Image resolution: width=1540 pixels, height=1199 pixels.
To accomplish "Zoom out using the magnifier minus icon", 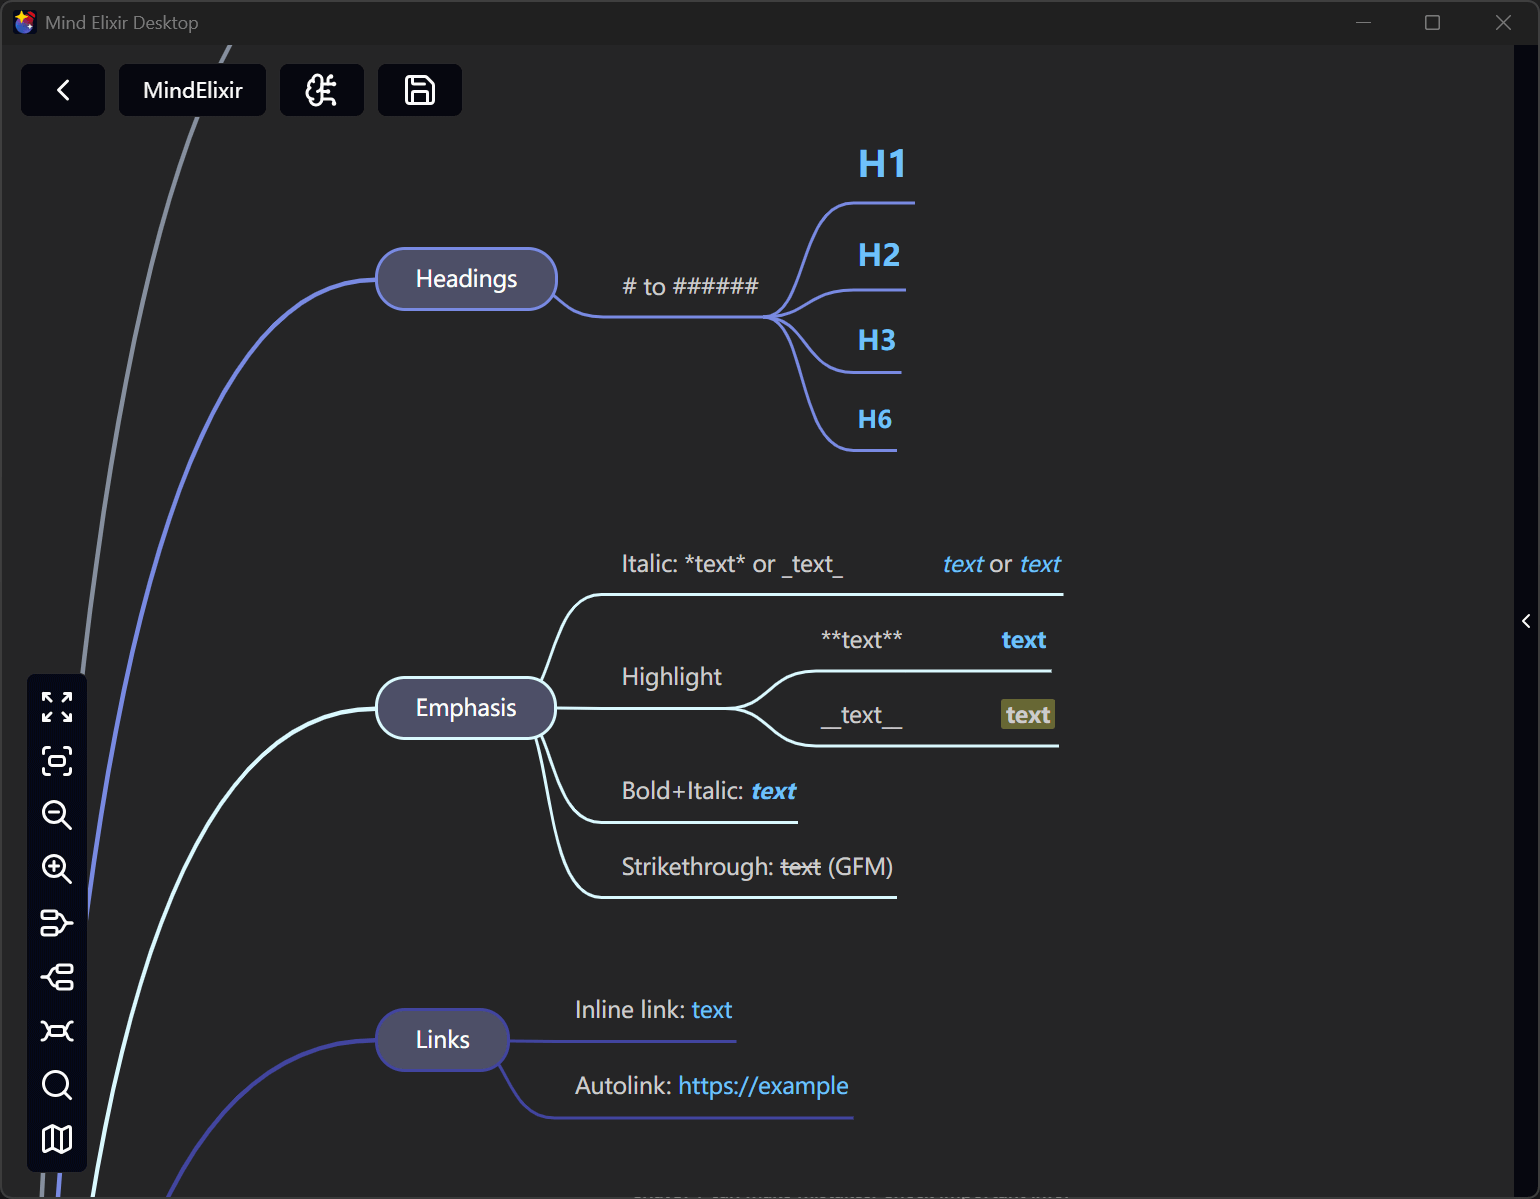I will (x=57, y=816).
